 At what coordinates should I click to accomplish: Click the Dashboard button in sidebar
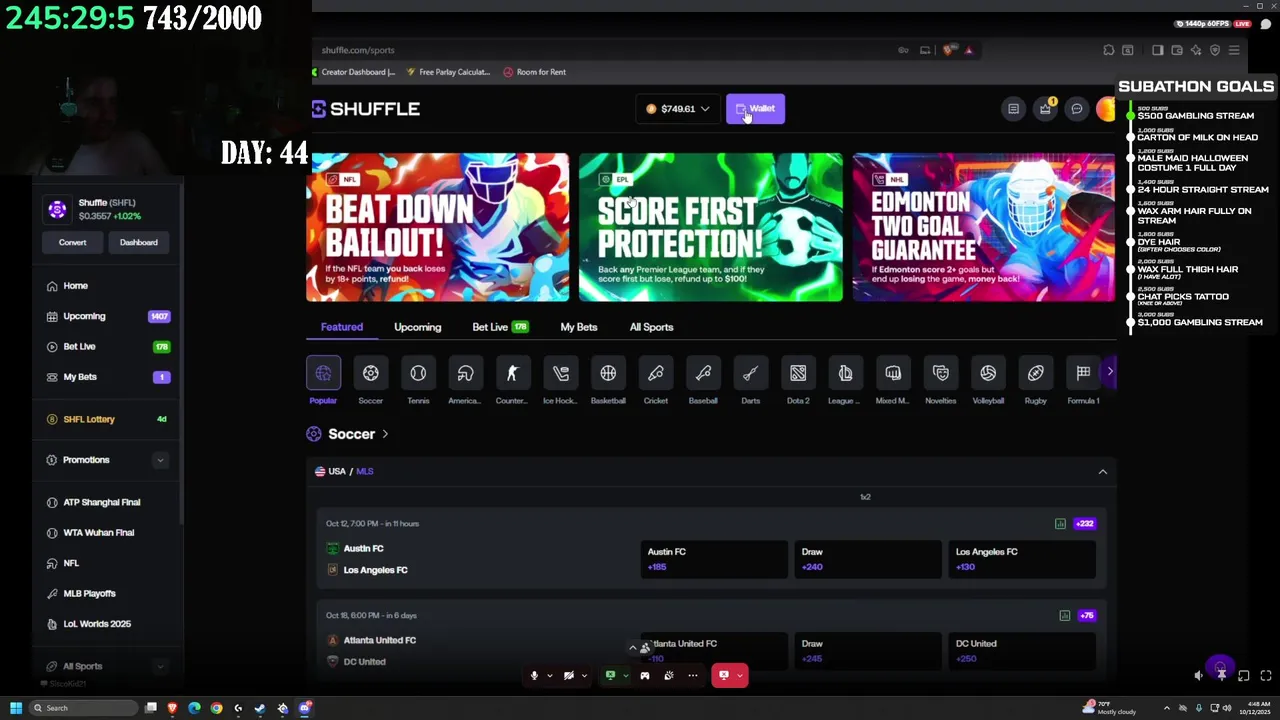click(139, 243)
